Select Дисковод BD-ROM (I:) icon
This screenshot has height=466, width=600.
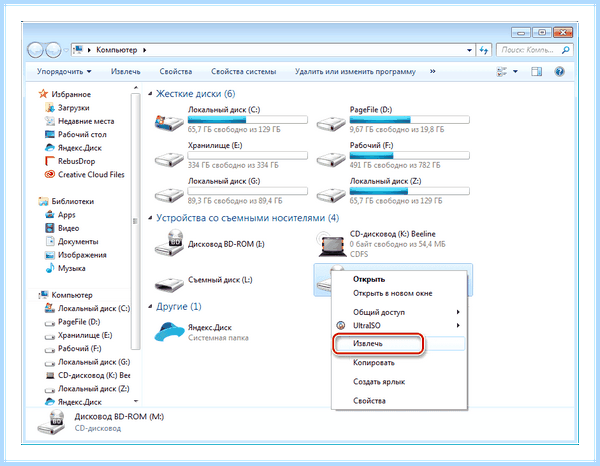tap(169, 244)
